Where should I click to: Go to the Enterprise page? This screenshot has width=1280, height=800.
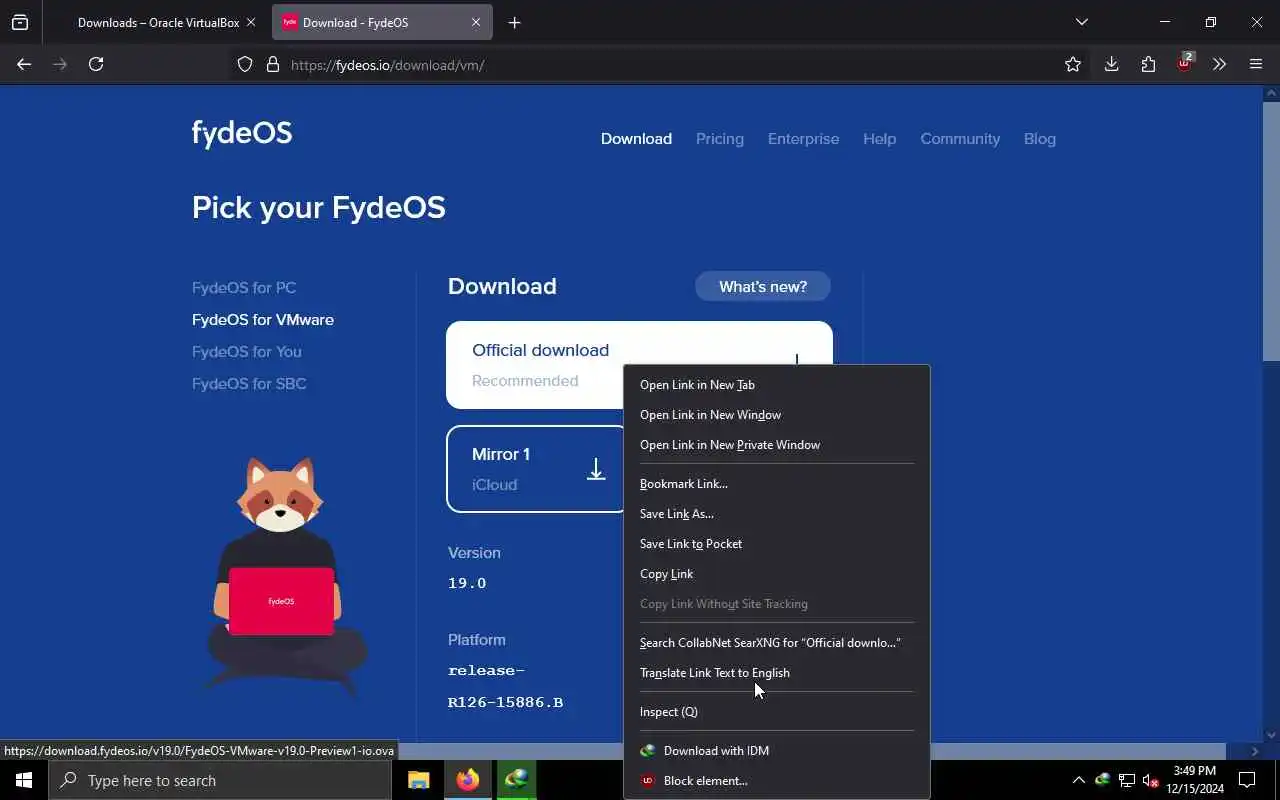point(803,139)
